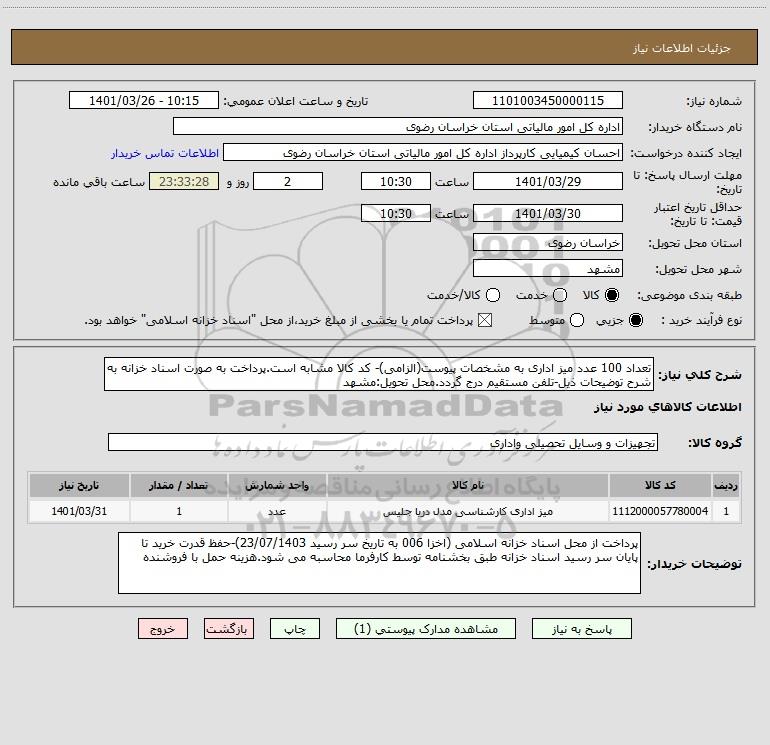This screenshot has height=745, width=770.
Task: Click the request creator field احسان کیمیایی
Action: pyautogui.click(x=423, y=153)
